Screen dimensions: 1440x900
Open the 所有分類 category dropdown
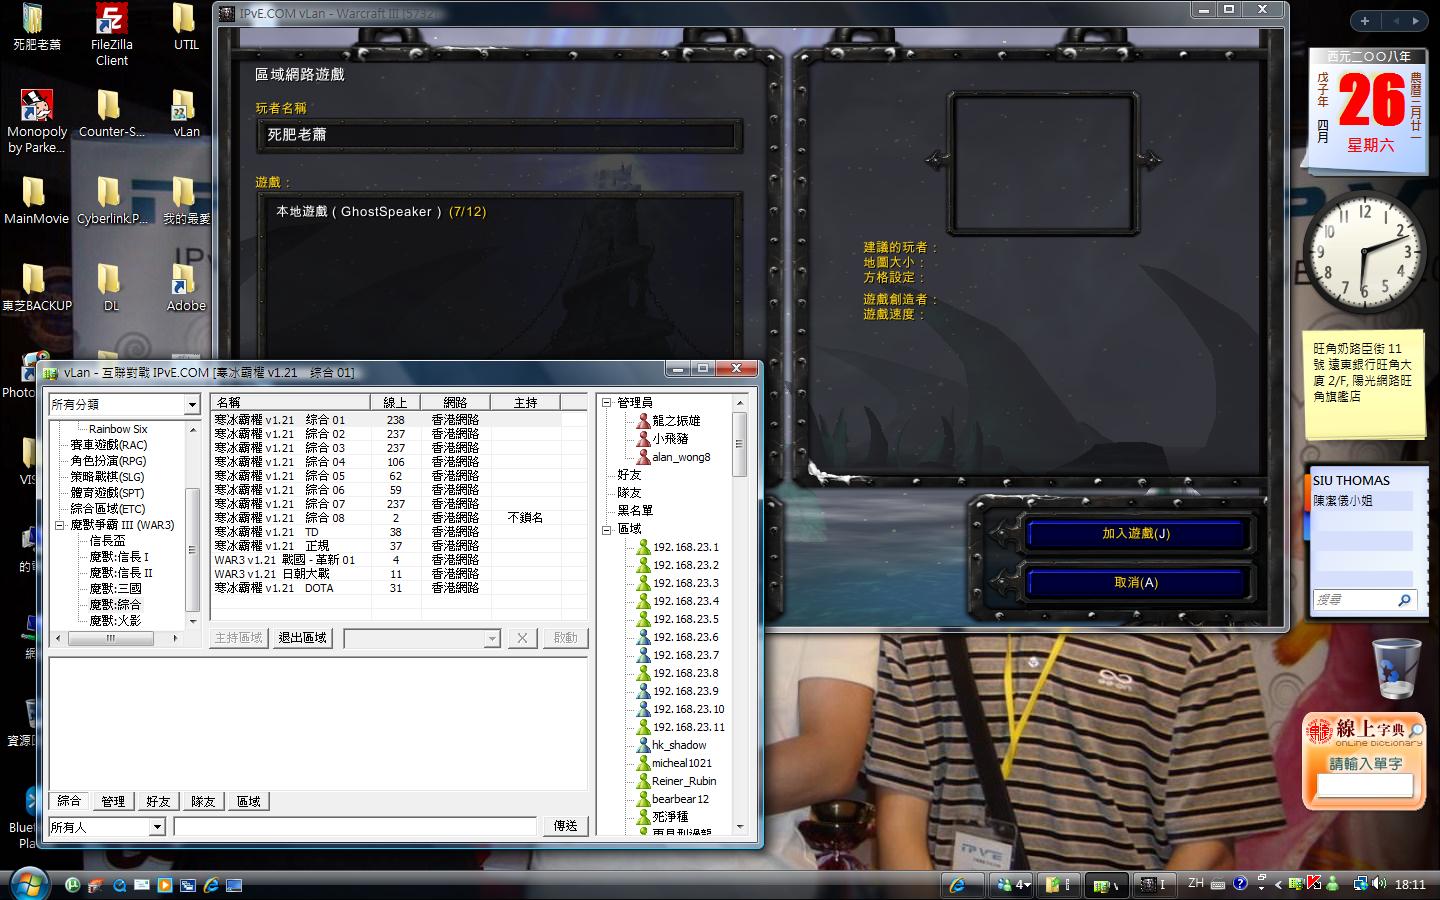(x=192, y=404)
